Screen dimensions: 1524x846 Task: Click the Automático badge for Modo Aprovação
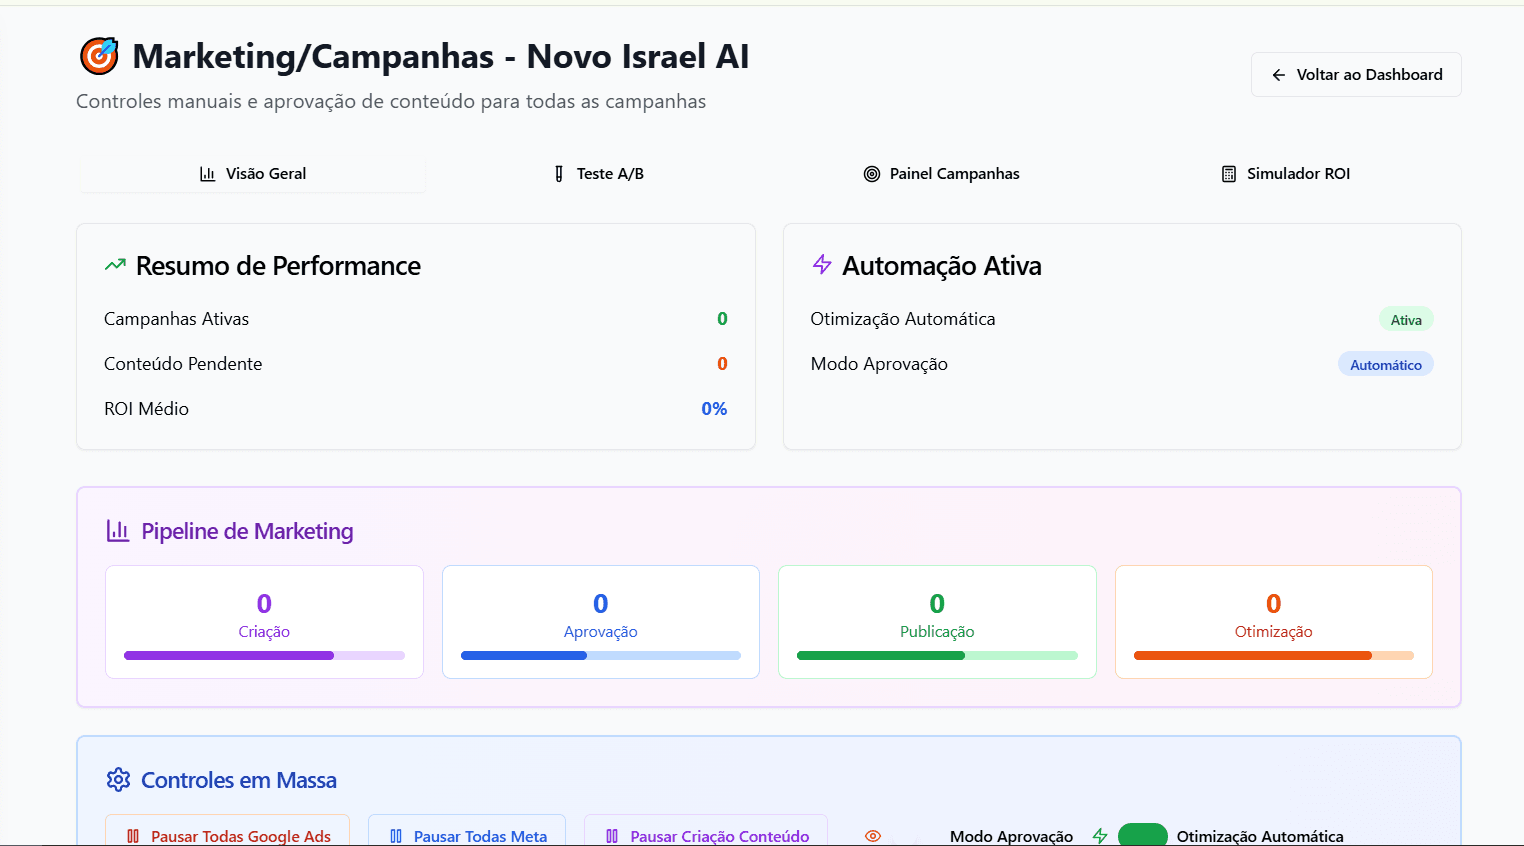click(1386, 363)
